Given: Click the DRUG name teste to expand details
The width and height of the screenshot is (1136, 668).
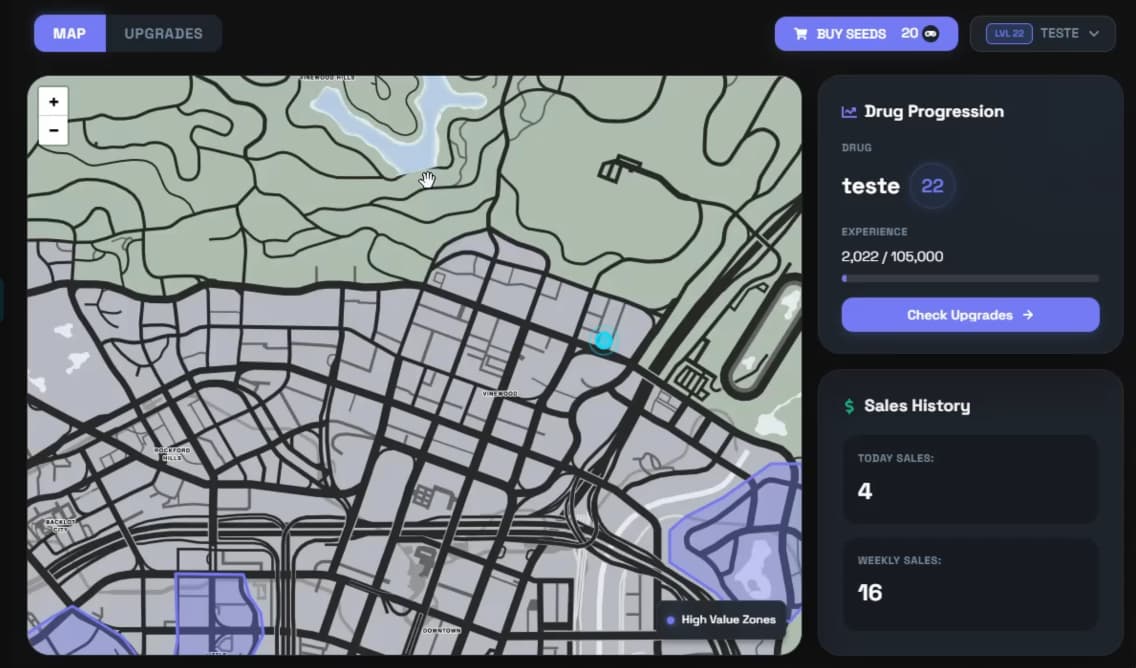Looking at the screenshot, I should pyautogui.click(x=870, y=186).
